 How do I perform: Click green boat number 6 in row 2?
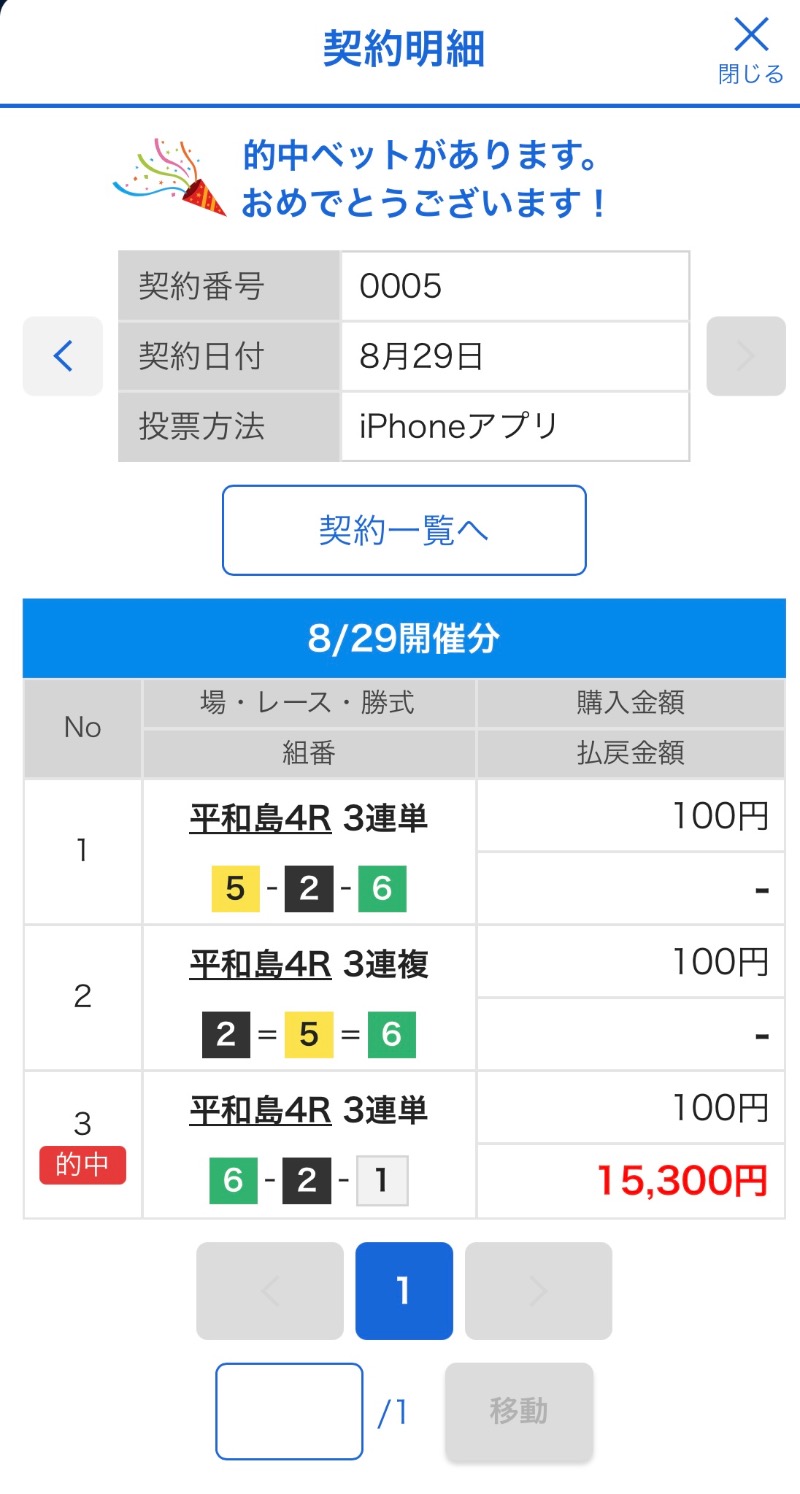tap(391, 1035)
